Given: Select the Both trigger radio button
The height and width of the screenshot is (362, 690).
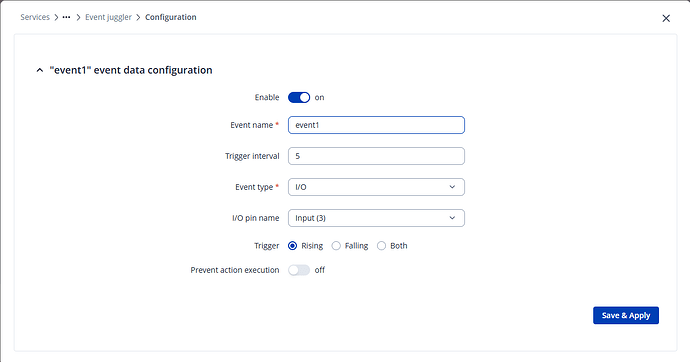Looking at the screenshot, I should click(382, 246).
